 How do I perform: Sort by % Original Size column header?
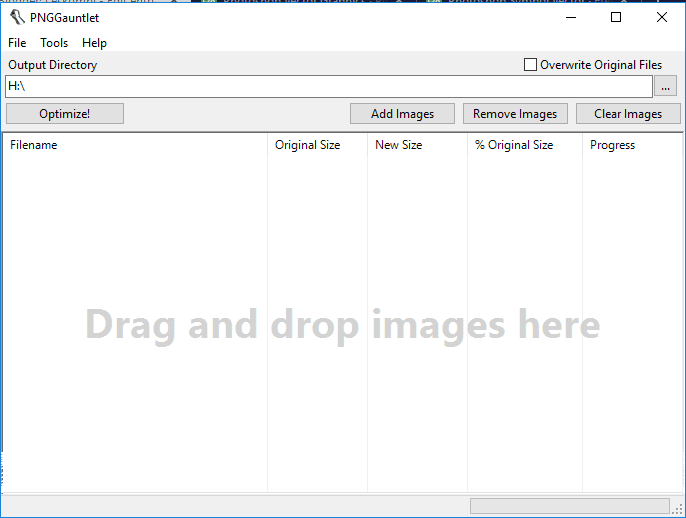coord(525,145)
